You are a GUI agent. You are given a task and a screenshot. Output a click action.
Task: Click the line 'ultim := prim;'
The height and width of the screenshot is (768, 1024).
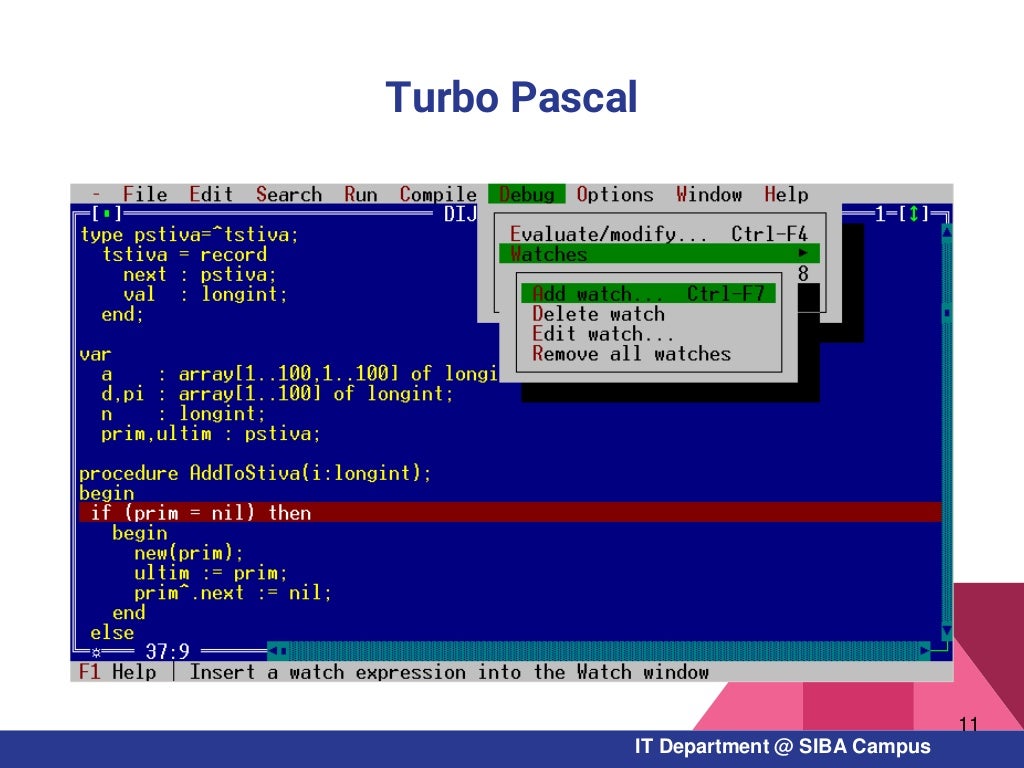(210, 573)
